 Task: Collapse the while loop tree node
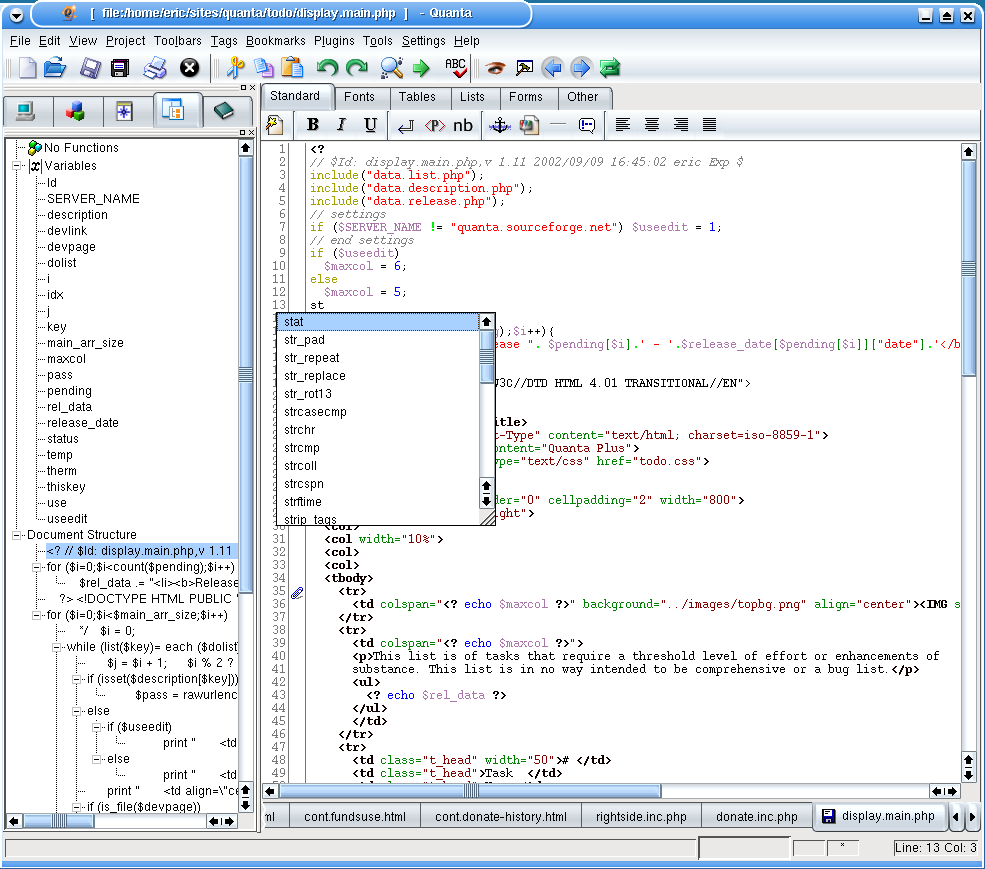58,647
